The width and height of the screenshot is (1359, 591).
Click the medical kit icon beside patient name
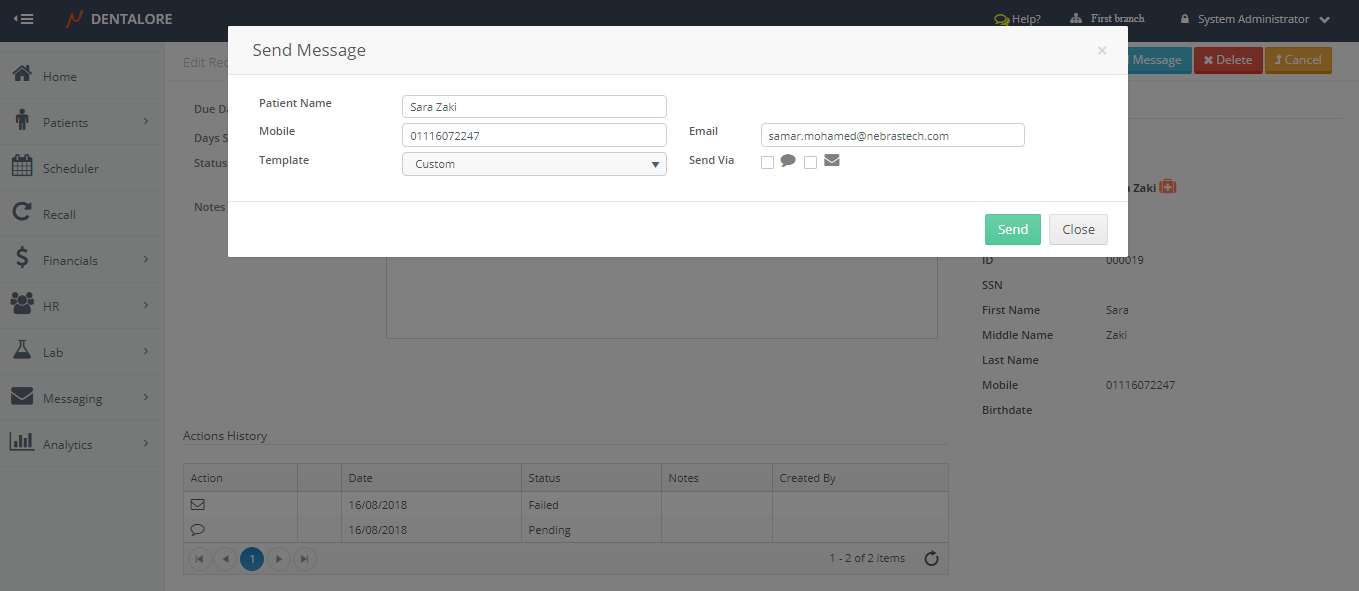click(x=1167, y=187)
